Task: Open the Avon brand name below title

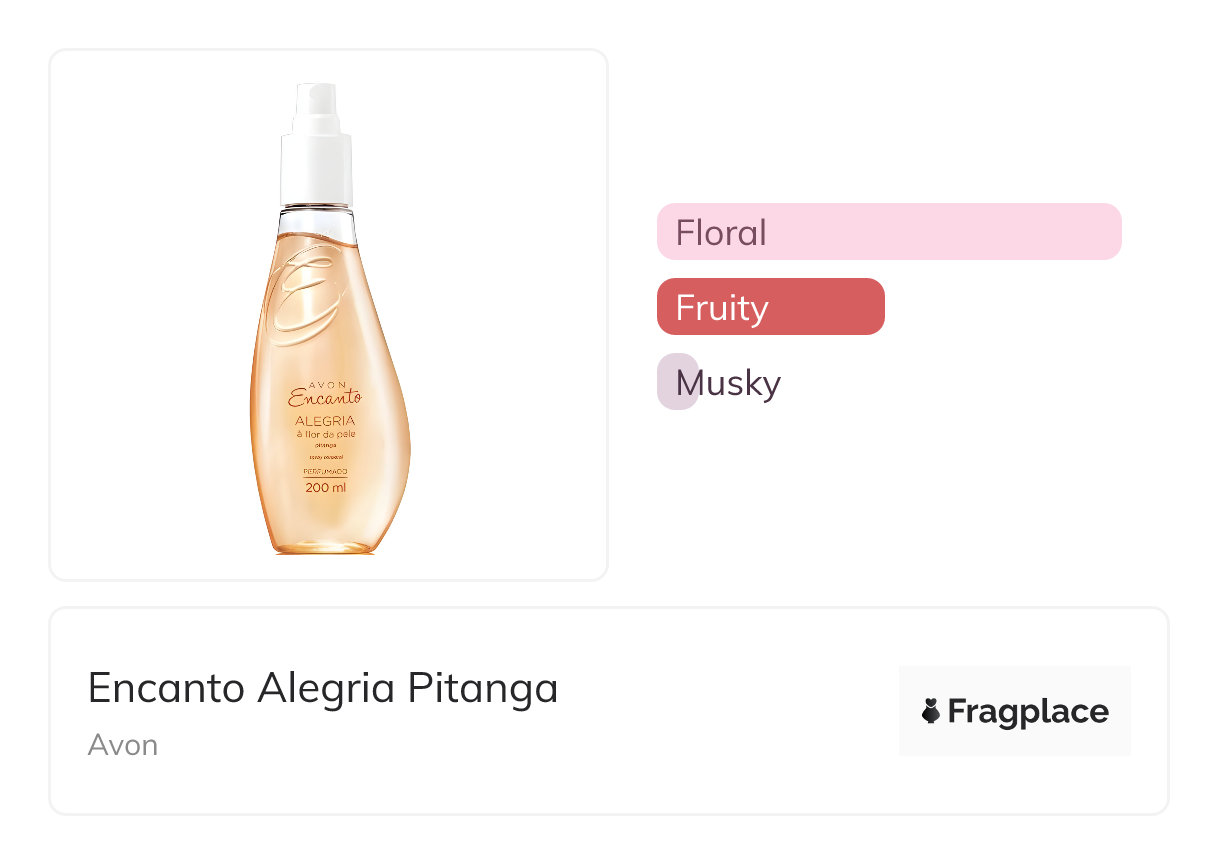Action: (122, 745)
